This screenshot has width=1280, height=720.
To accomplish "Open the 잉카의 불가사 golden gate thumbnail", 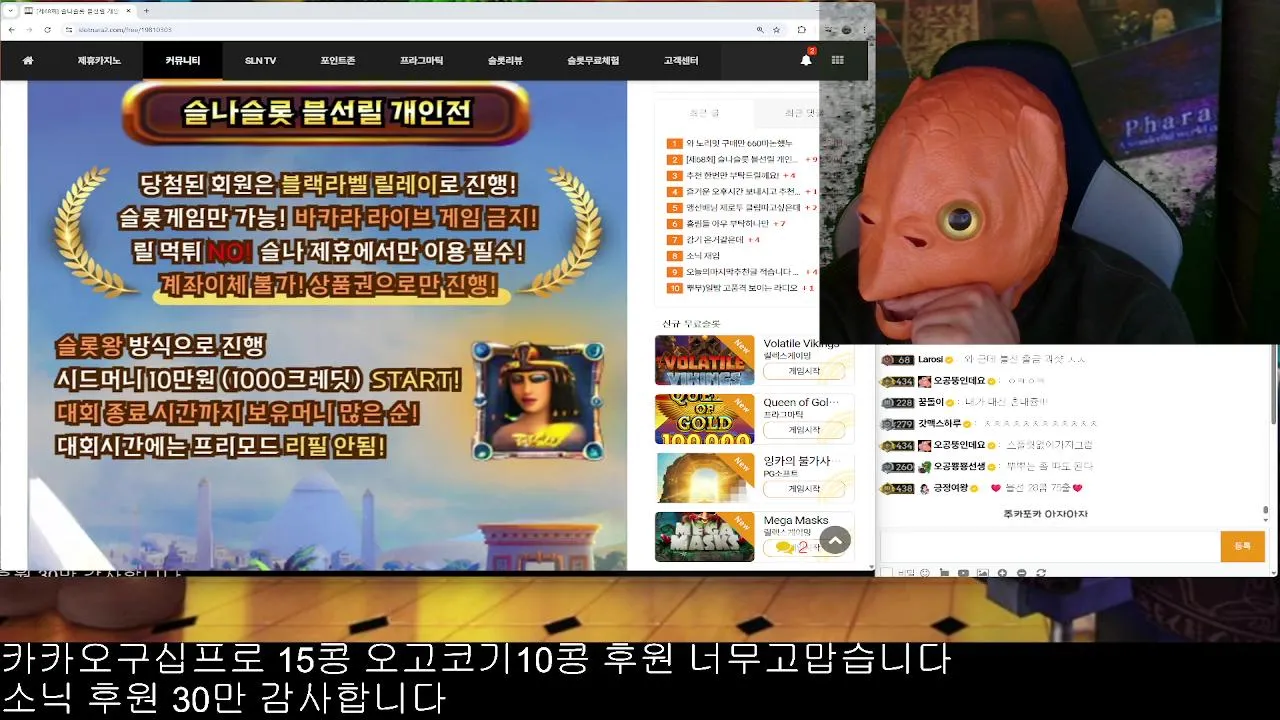I will point(704,478).
